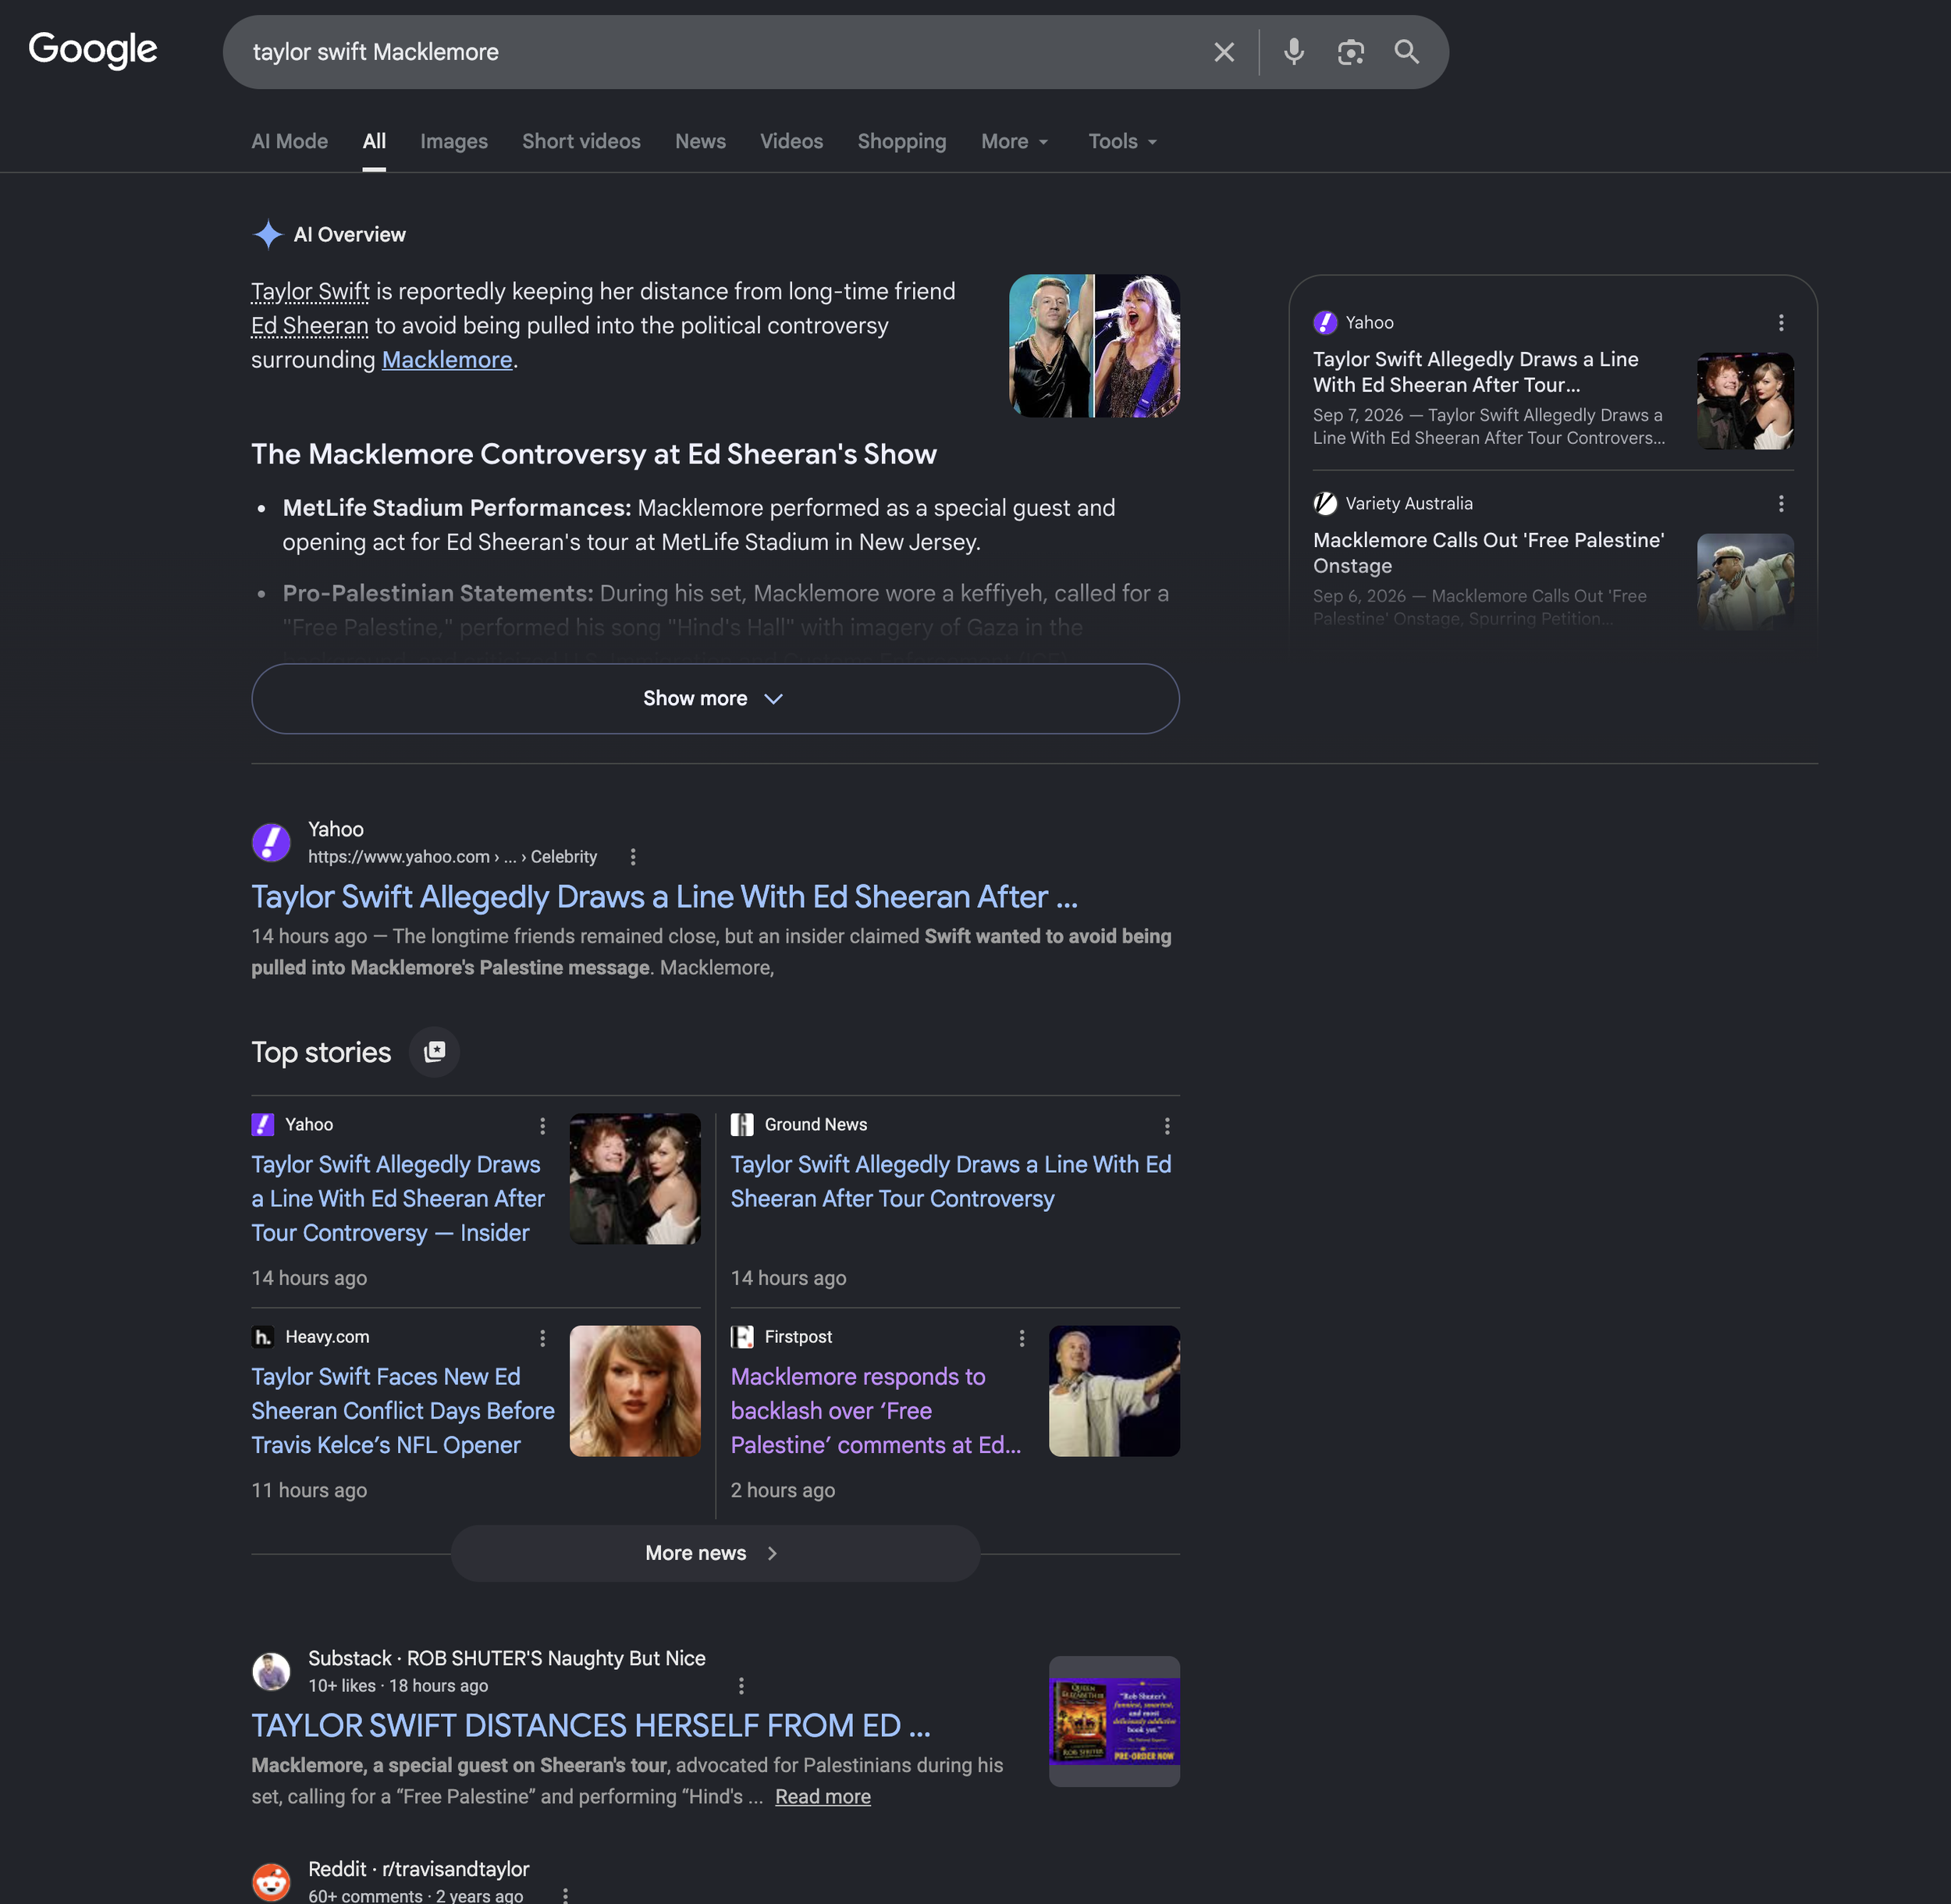Click Read more link in Substack snippet
Viewport: 1951px width, 1904px height.
pos(823,1797)
